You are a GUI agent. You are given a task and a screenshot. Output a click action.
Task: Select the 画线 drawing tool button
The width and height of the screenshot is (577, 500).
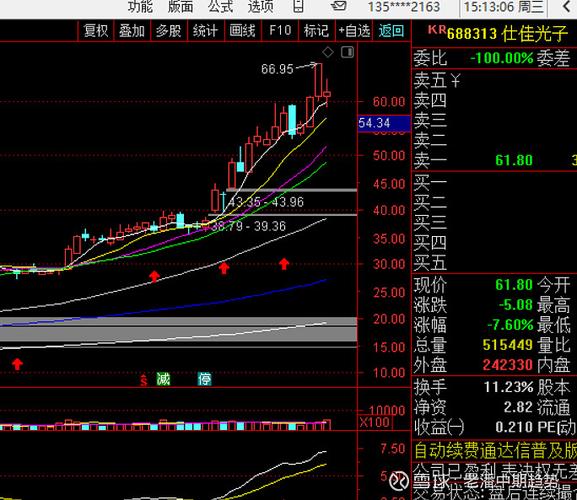[242, 31]
